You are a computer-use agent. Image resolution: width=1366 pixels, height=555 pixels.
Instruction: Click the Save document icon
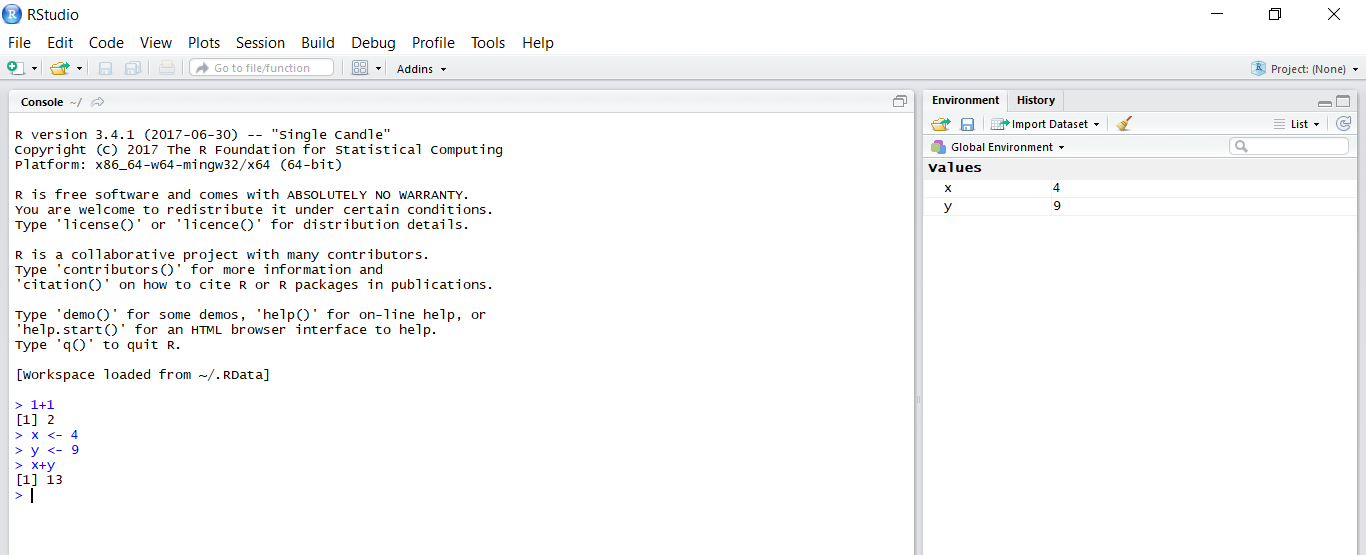point(105,68)
